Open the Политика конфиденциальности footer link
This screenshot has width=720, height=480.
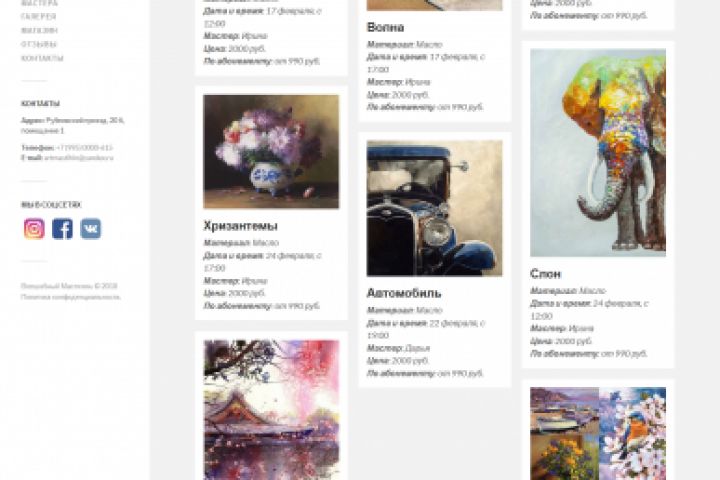point(71,297)
